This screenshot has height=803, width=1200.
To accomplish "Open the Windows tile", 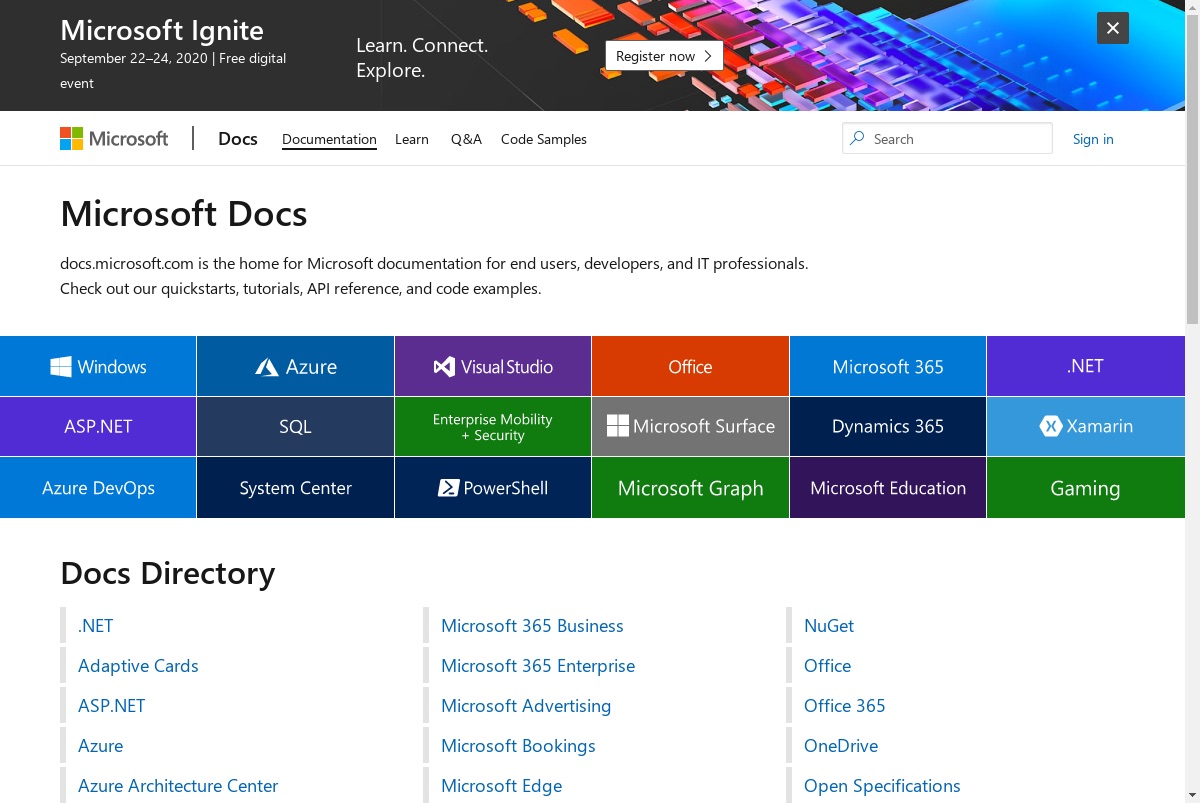I will pos(98,366).
